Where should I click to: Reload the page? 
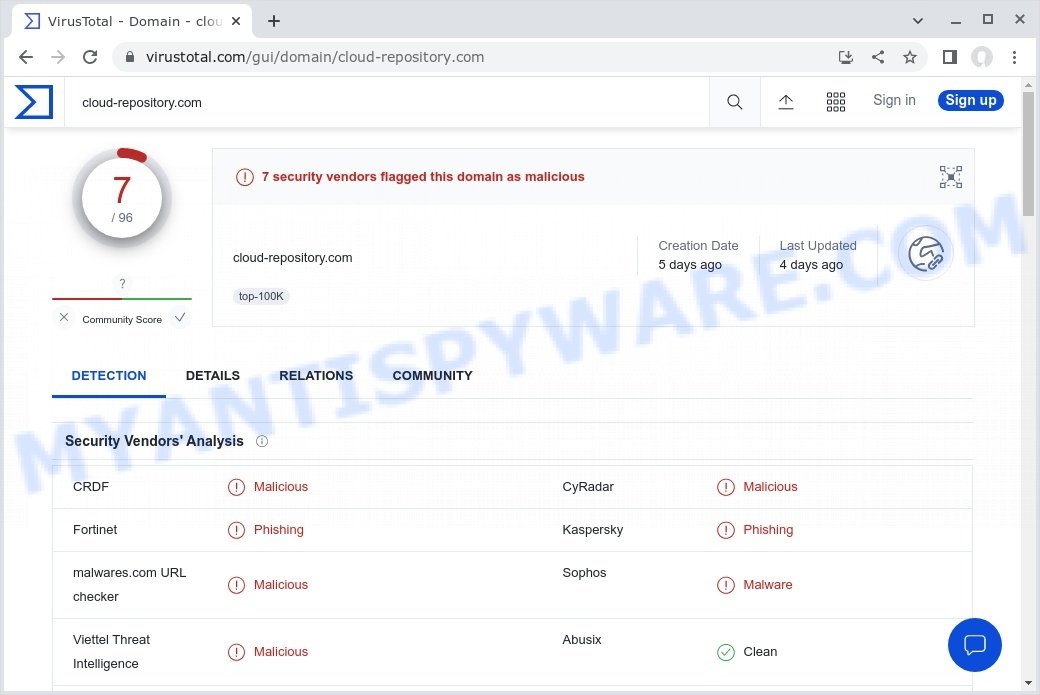90,57
